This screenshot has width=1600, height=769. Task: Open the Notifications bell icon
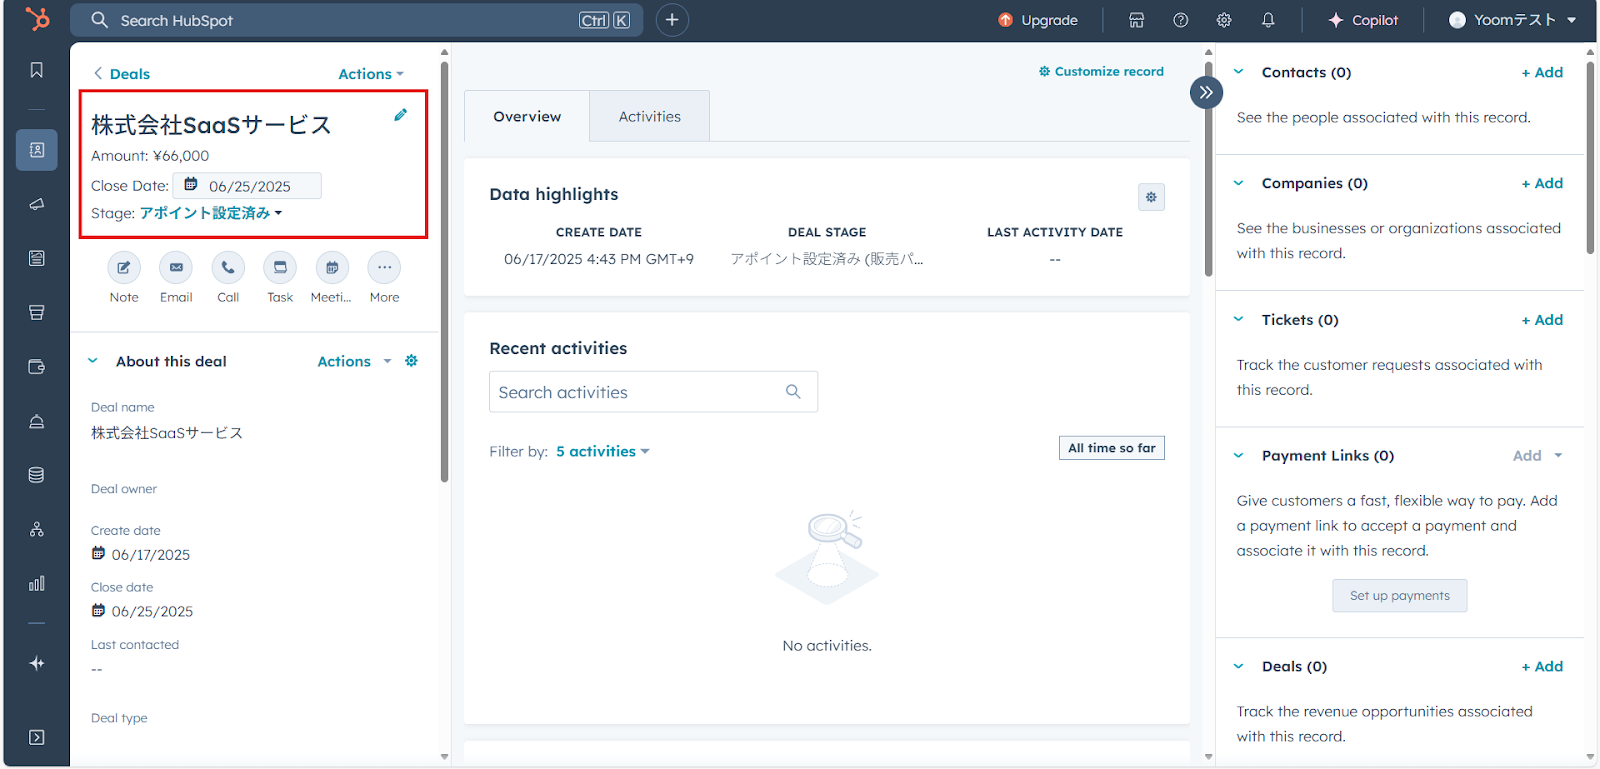(x=1268, y=20)
